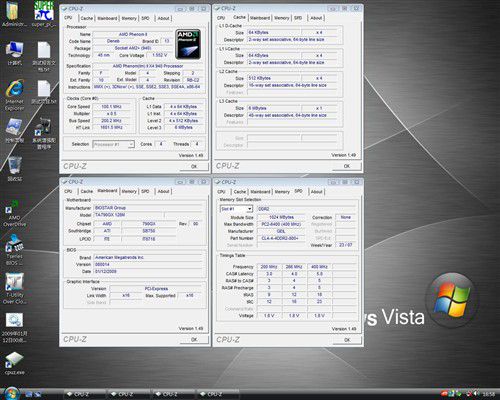
Task: Open Memory tab in the L1 D-Cache window
Action: (282, 18)
